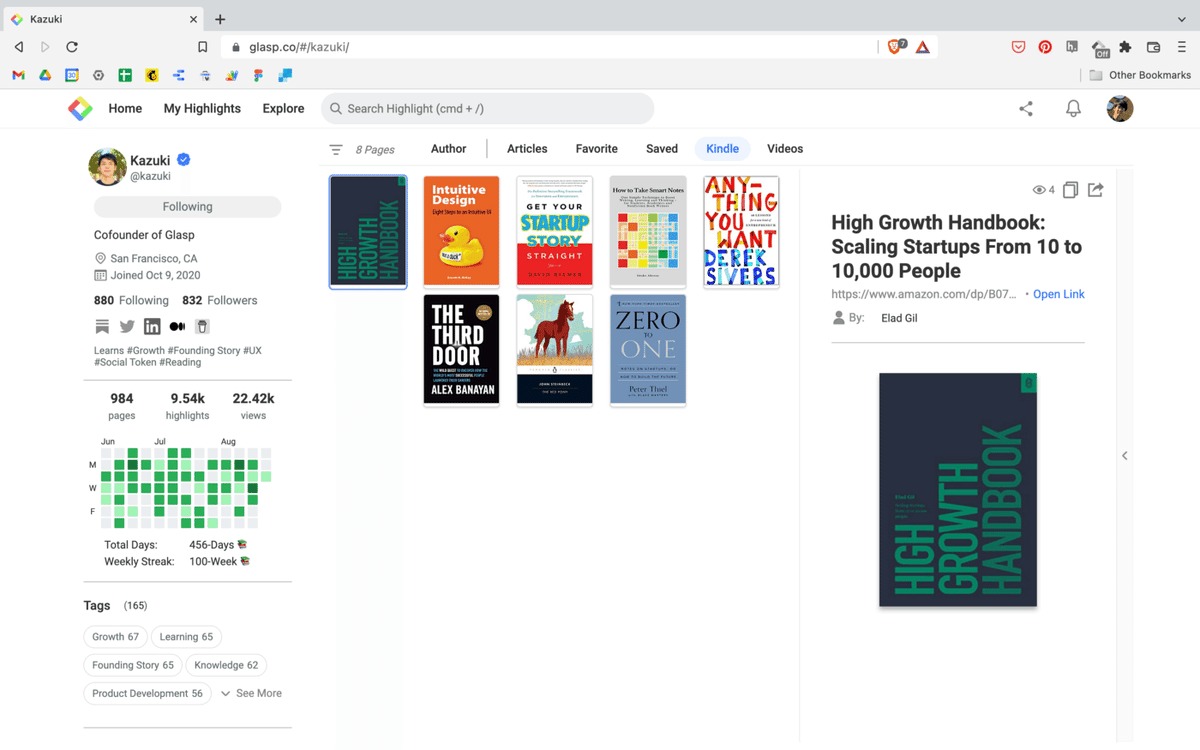Open the tab list dropdown arrow
1200x750 pixels.
coord(1182,19)
